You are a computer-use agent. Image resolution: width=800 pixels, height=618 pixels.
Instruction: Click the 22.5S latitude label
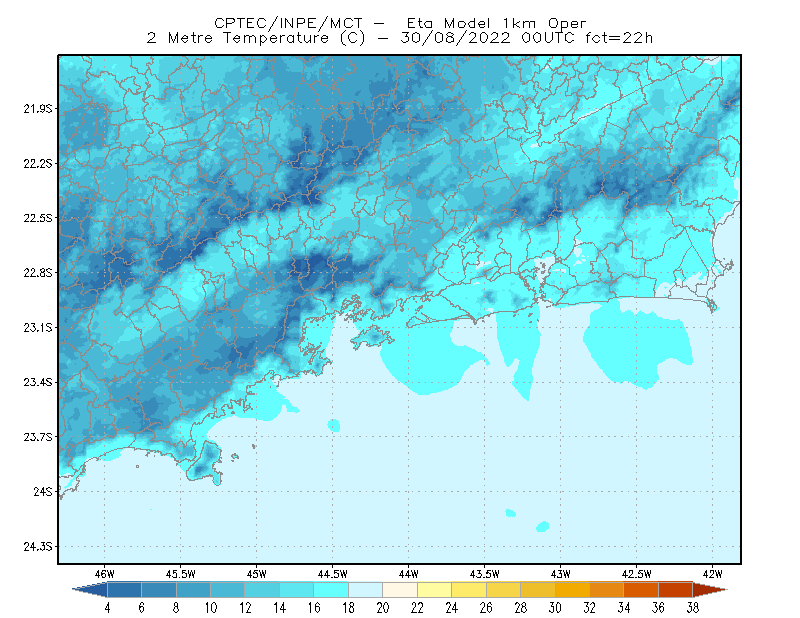(38, 218)
